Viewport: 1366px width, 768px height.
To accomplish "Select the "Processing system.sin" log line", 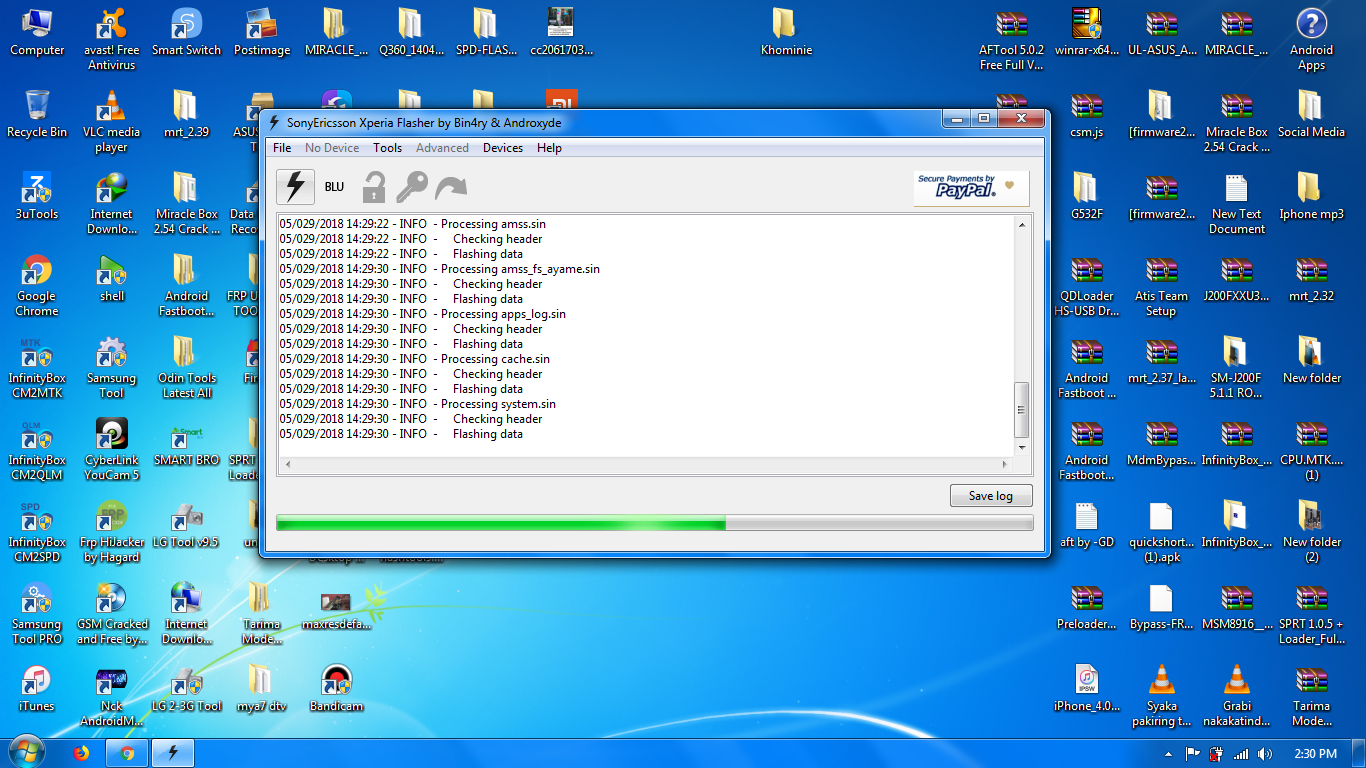I will [x=418, y=404].
